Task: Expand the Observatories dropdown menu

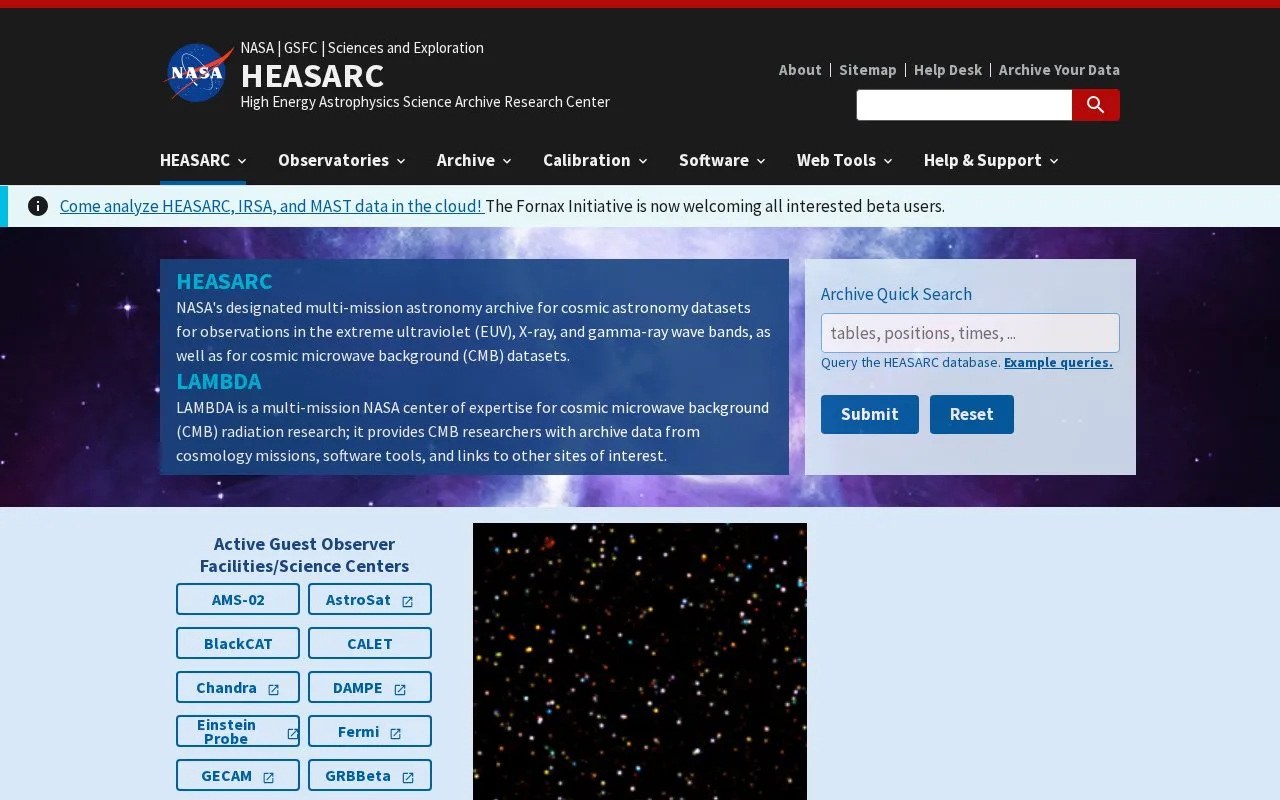Action: (x=342, y=160)
